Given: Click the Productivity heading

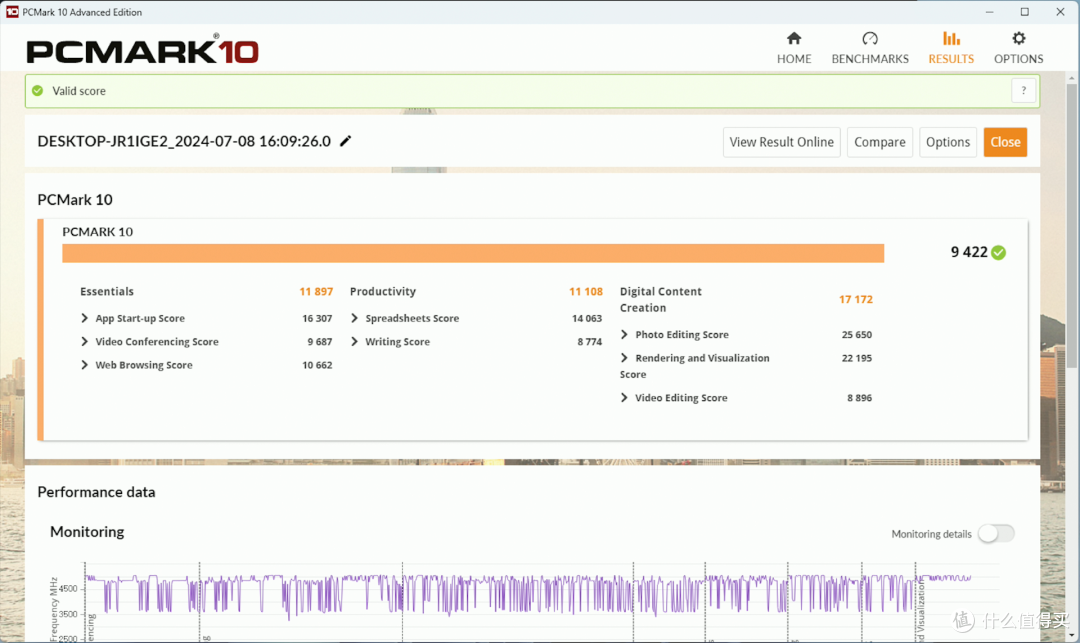Looking at the screenshot, I should point(383,292).
